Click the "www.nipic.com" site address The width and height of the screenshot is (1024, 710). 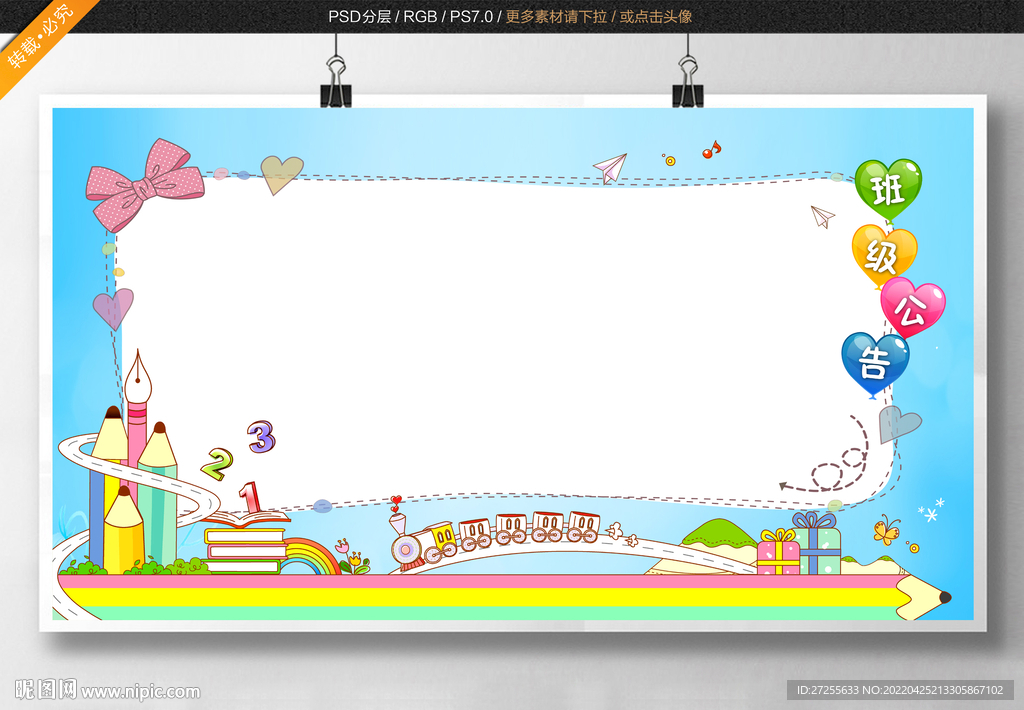[140, 692]
